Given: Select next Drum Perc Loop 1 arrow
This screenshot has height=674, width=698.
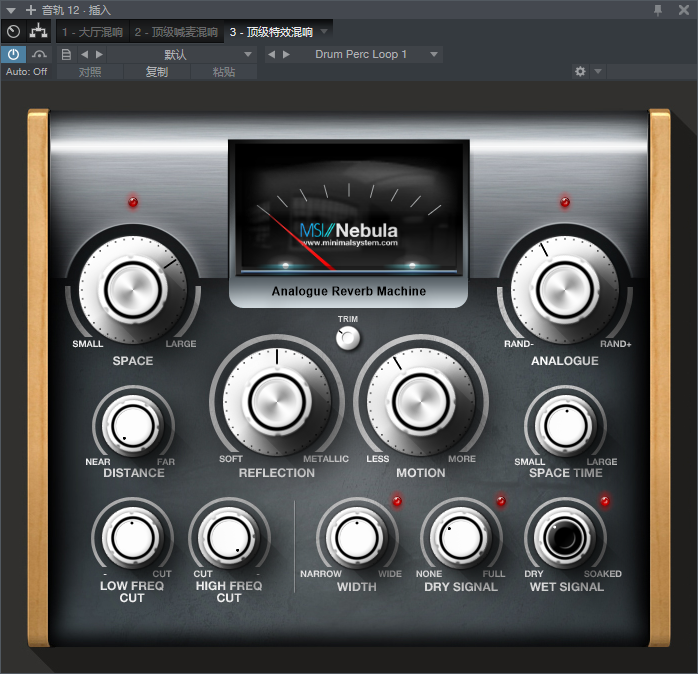Looking at the screenshot, I should point(286,55).
